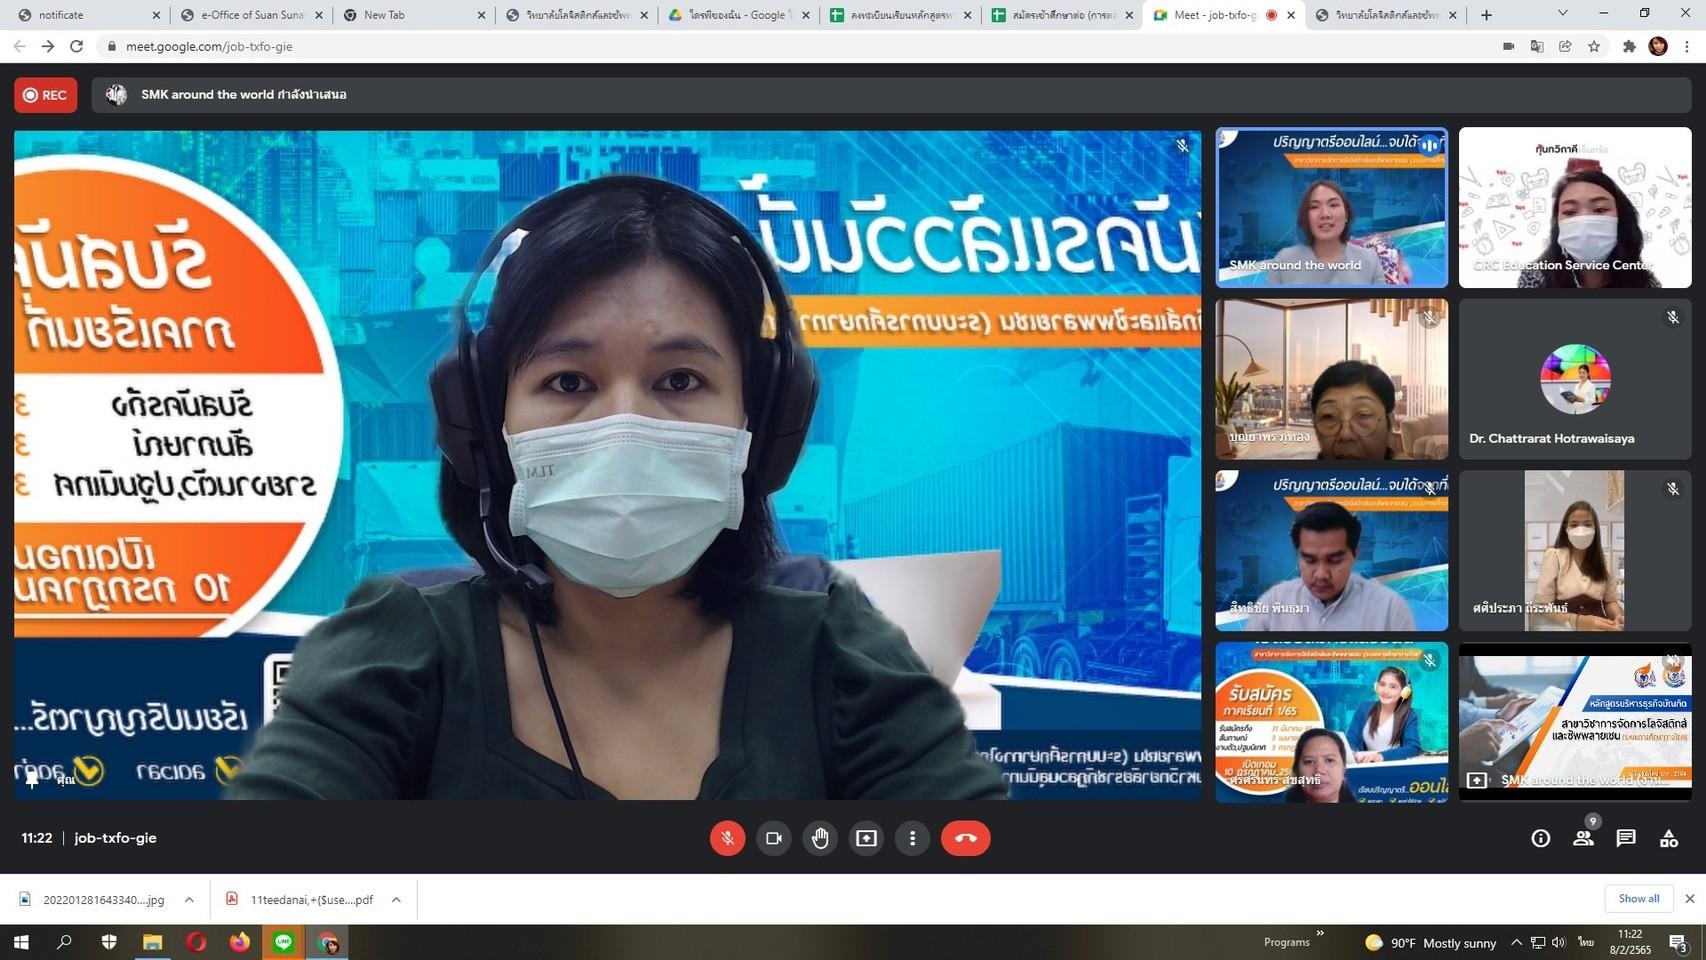1706x960 pixels.
Task: Bookmark this page with the star icon
Action: (x=1594, y=46)
